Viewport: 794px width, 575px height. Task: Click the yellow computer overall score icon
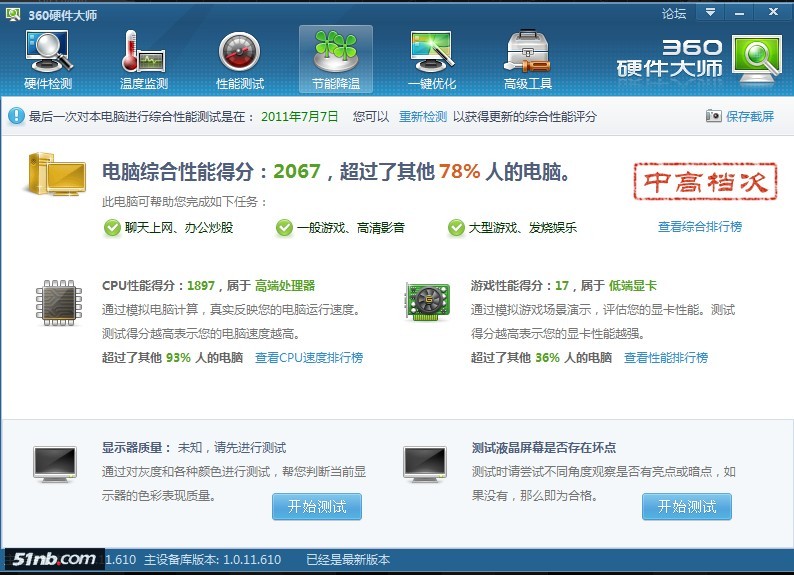point(56,174)
